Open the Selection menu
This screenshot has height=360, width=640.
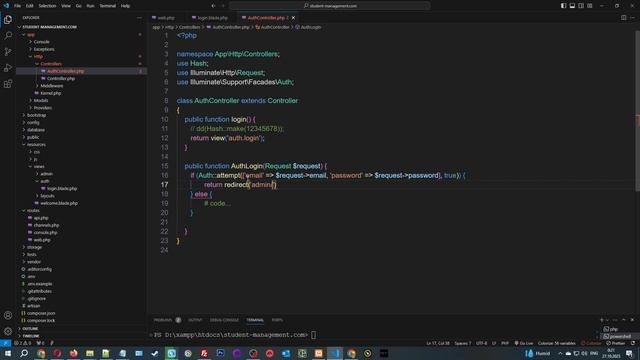tap(47, 6)
